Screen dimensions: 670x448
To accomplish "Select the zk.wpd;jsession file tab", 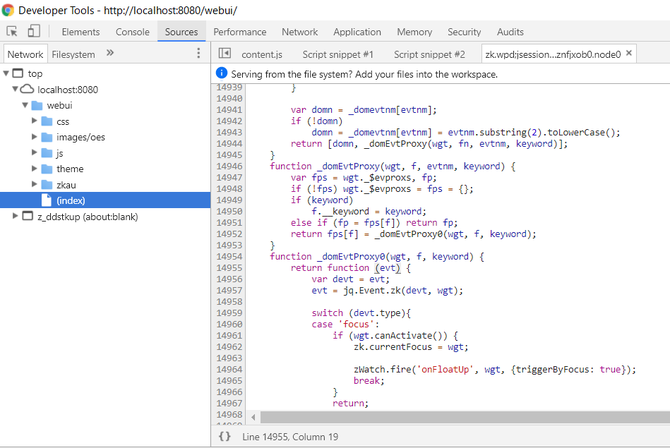I will pyautogui.click(x=553, y=55).
